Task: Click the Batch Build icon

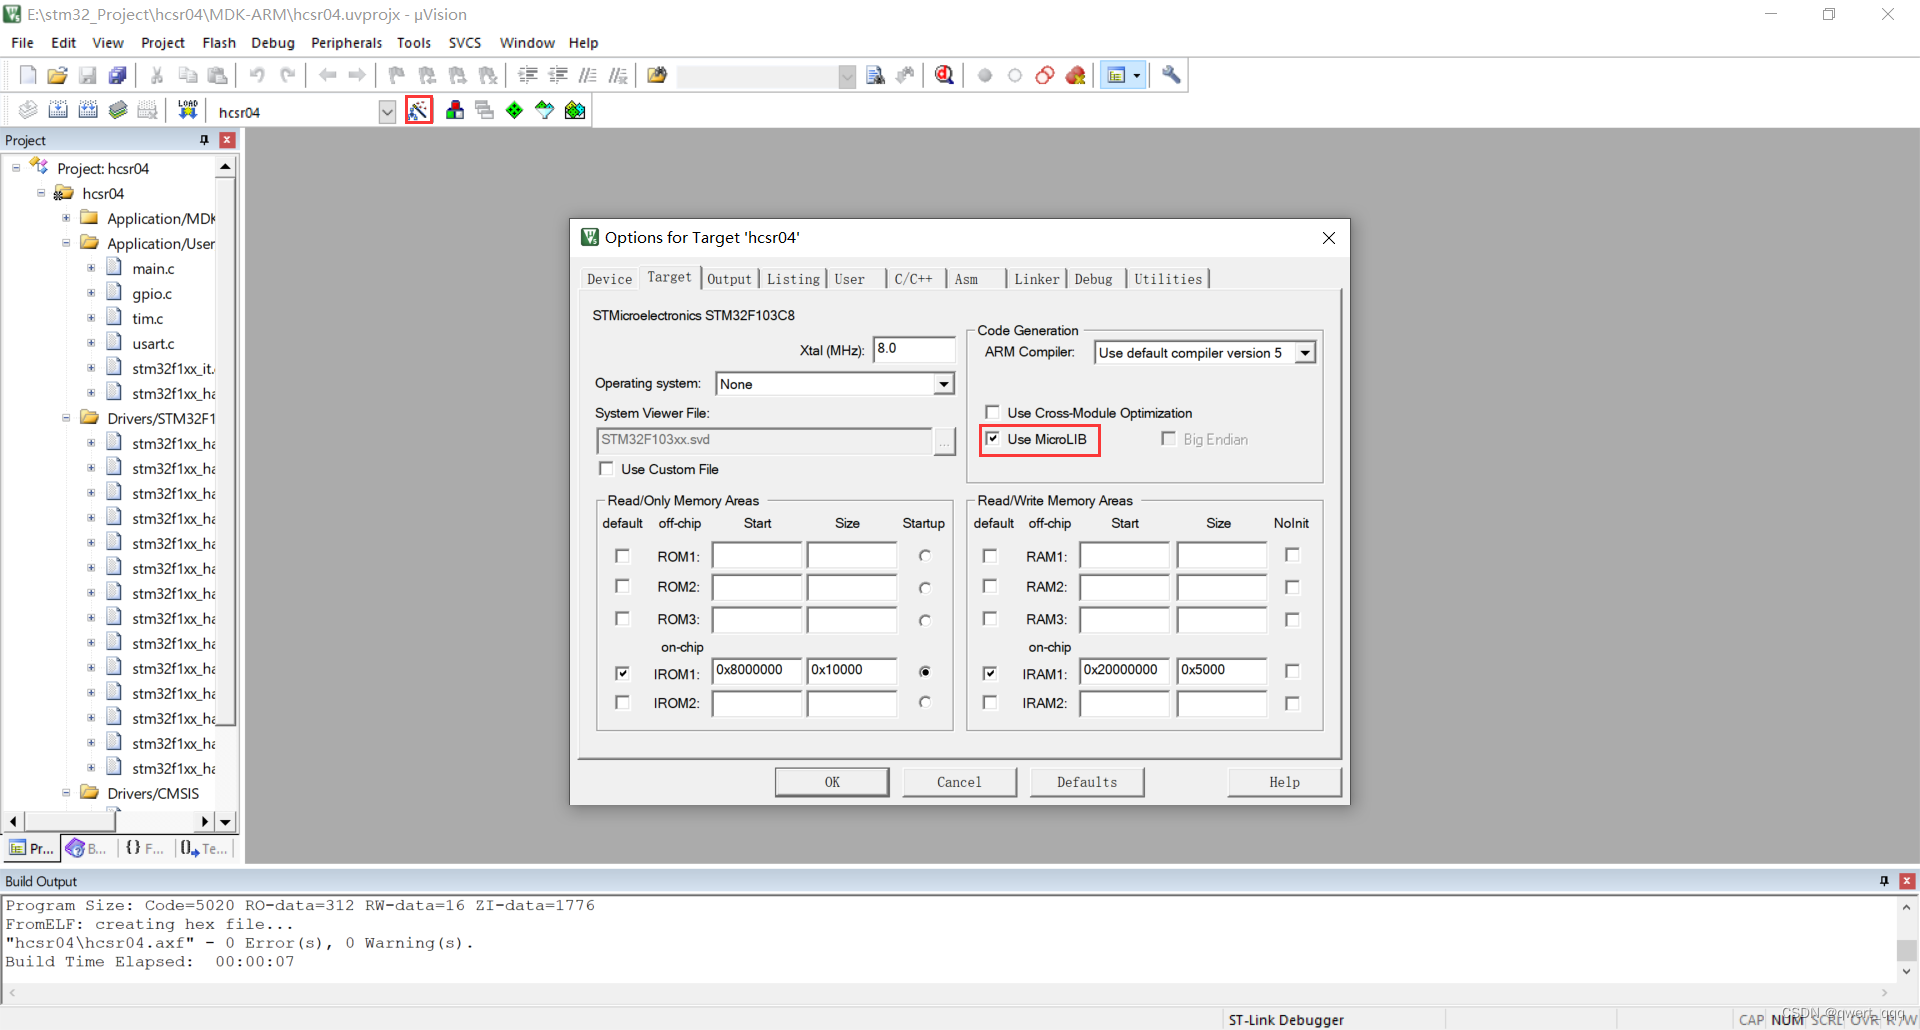Action: pos(118,110)
